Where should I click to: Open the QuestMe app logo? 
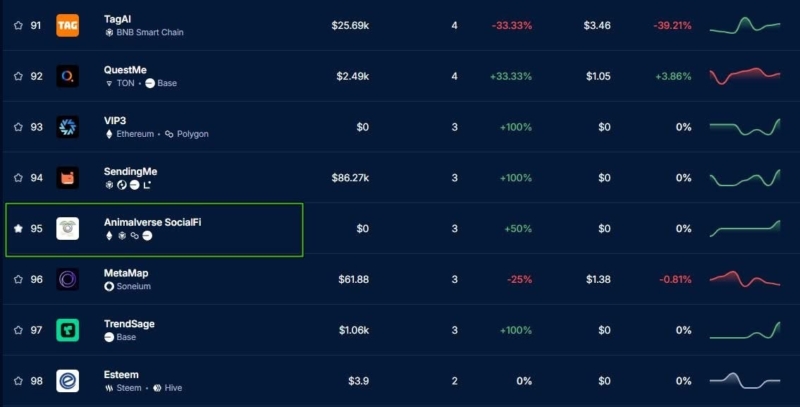(x=67, y=76)
